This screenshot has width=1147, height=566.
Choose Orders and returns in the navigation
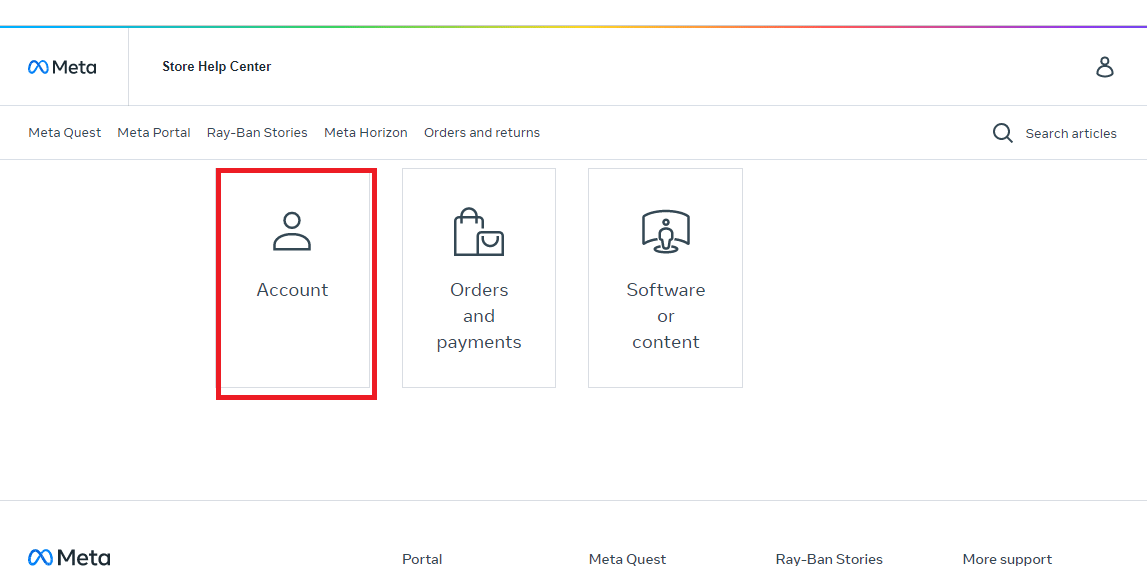pyautogui.click(x=482, y=133)
